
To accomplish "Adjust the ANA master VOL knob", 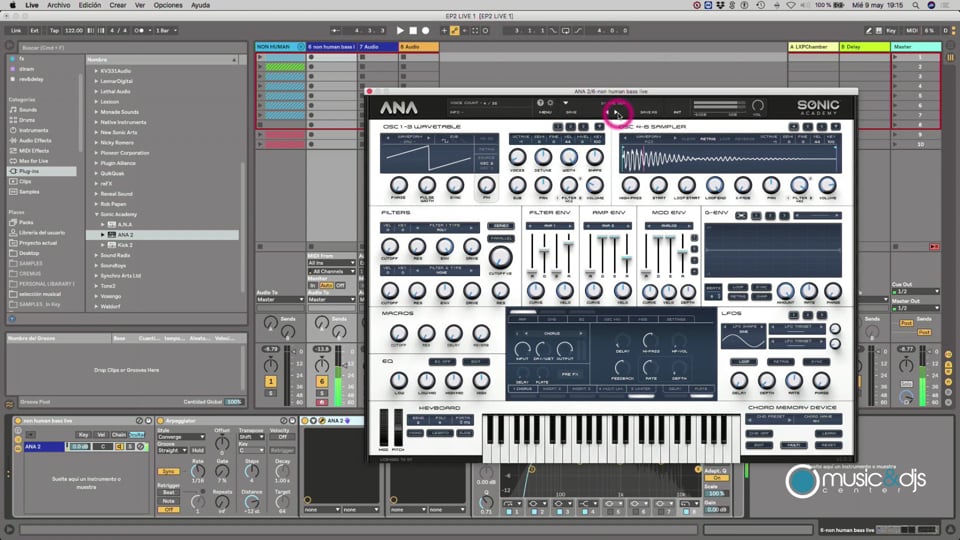I will [x=758, y=105].
